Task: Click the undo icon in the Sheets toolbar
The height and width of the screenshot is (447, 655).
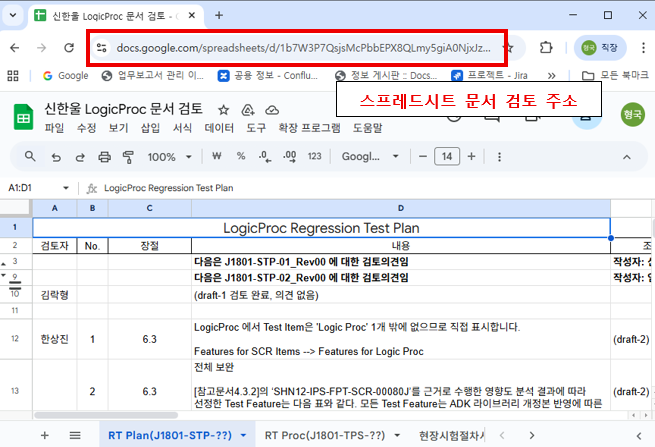Action: pyautogui.click(x=54, y=156)
